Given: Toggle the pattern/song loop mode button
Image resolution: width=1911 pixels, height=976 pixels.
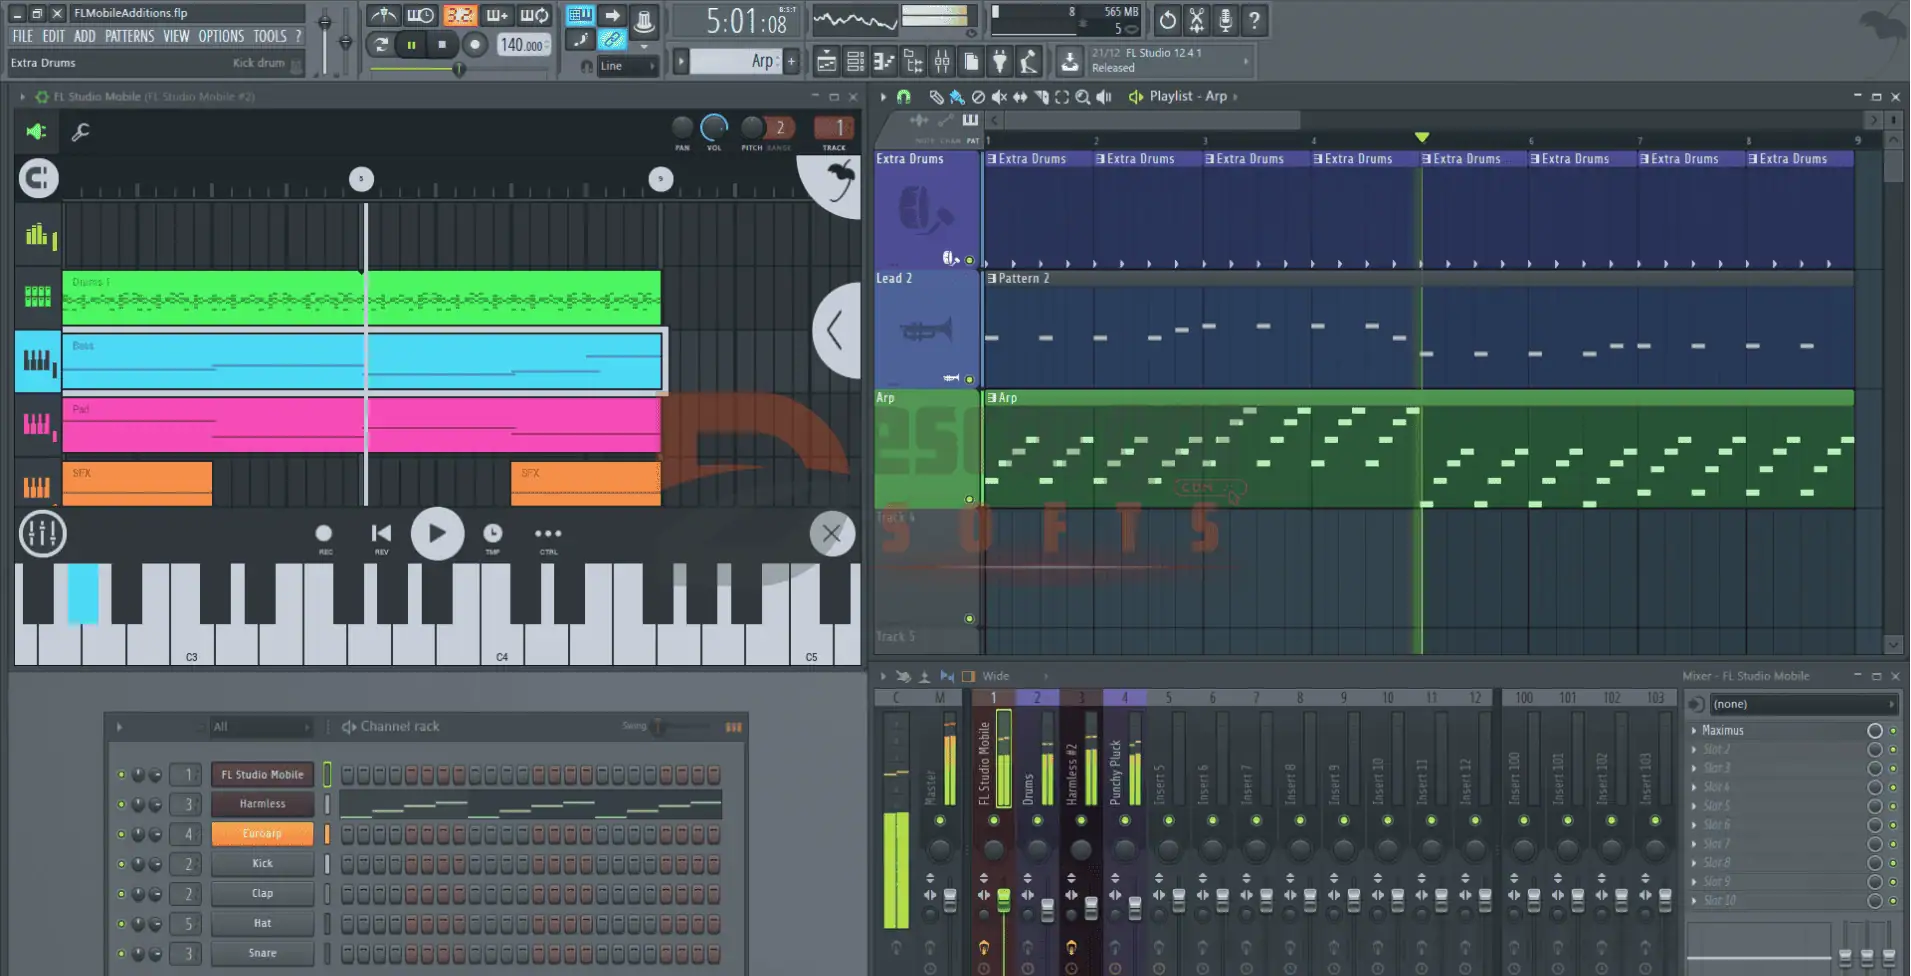Looking at the screenshot, I should pos(380,44).
